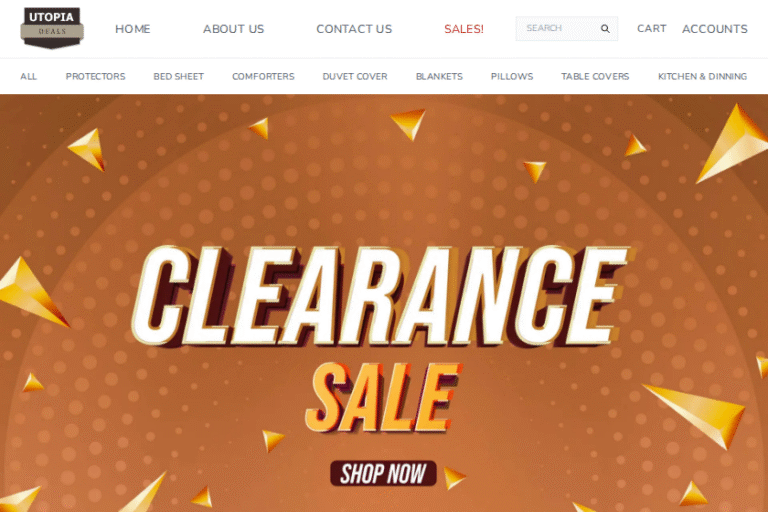Open Kitchen & Dinning category
The image size is (768, 512).
[702, 76]
